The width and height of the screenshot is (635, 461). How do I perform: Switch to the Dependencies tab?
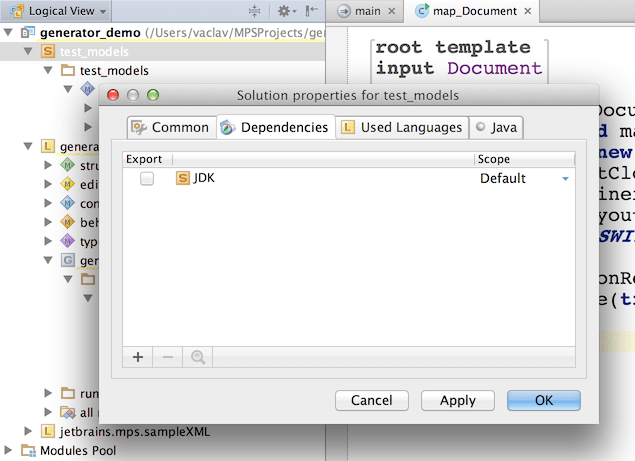point(275,128)
